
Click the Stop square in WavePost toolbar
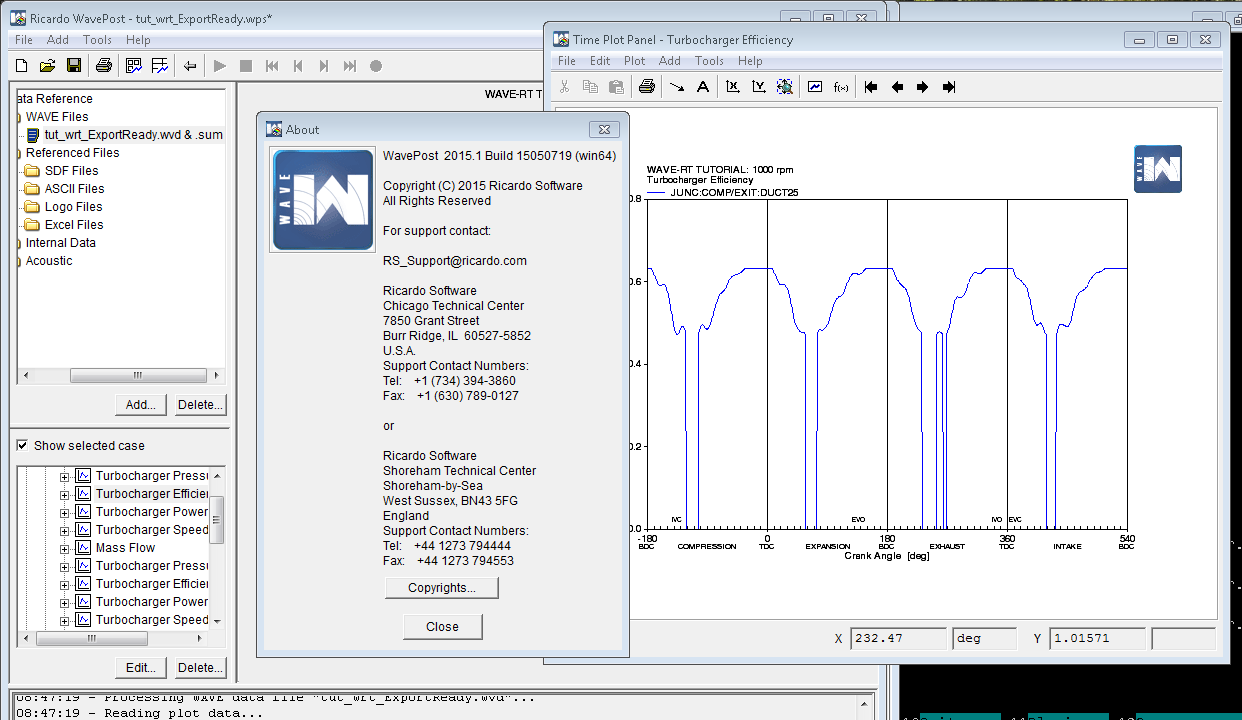click(246, 66)
